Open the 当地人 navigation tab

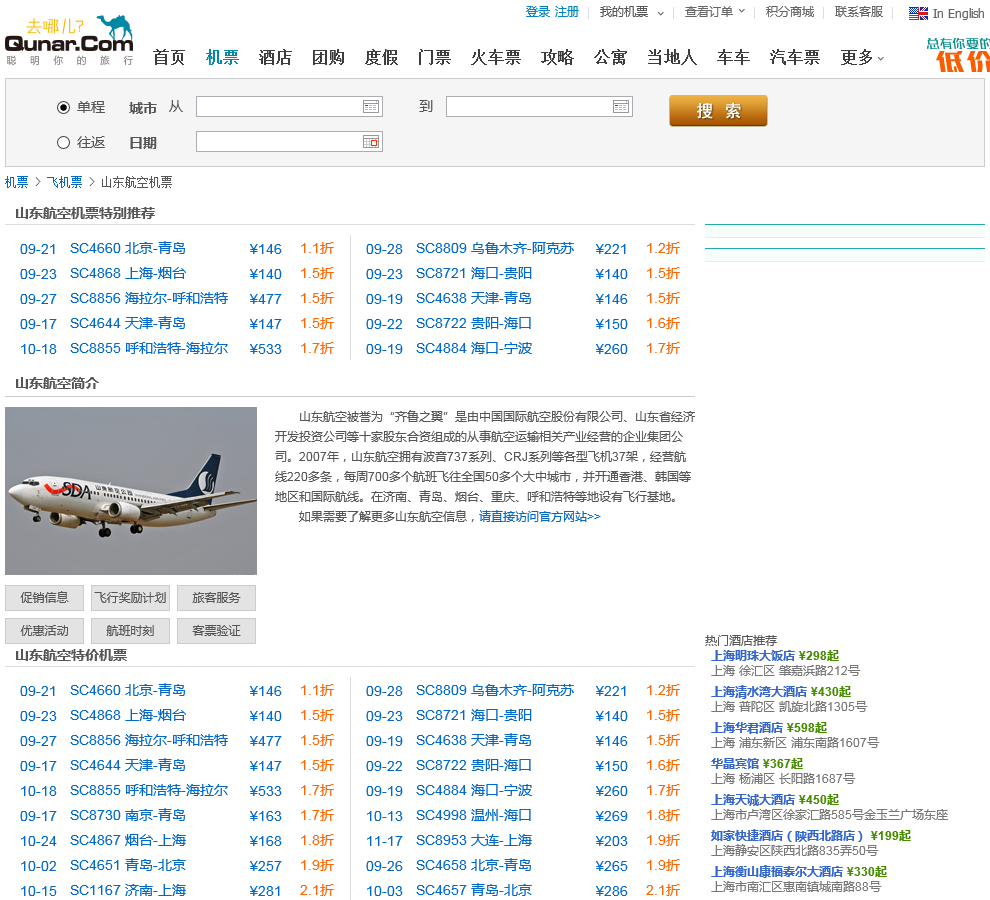click(x=672, y=57)
